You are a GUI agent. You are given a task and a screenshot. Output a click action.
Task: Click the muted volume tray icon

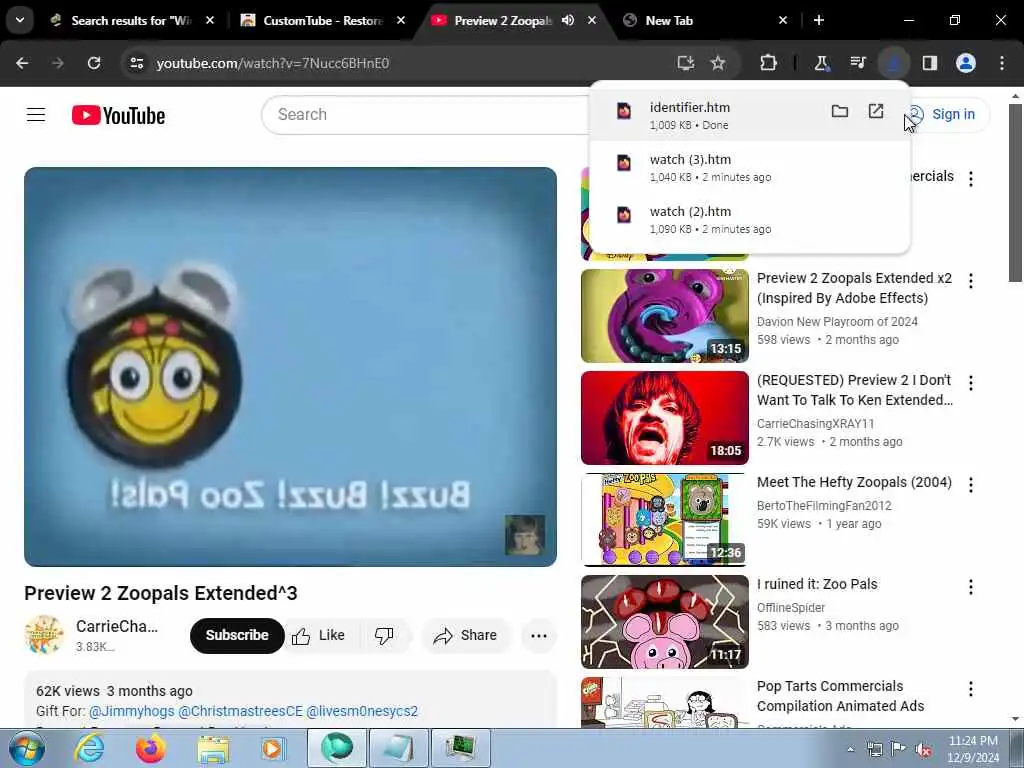click(923, 750)
